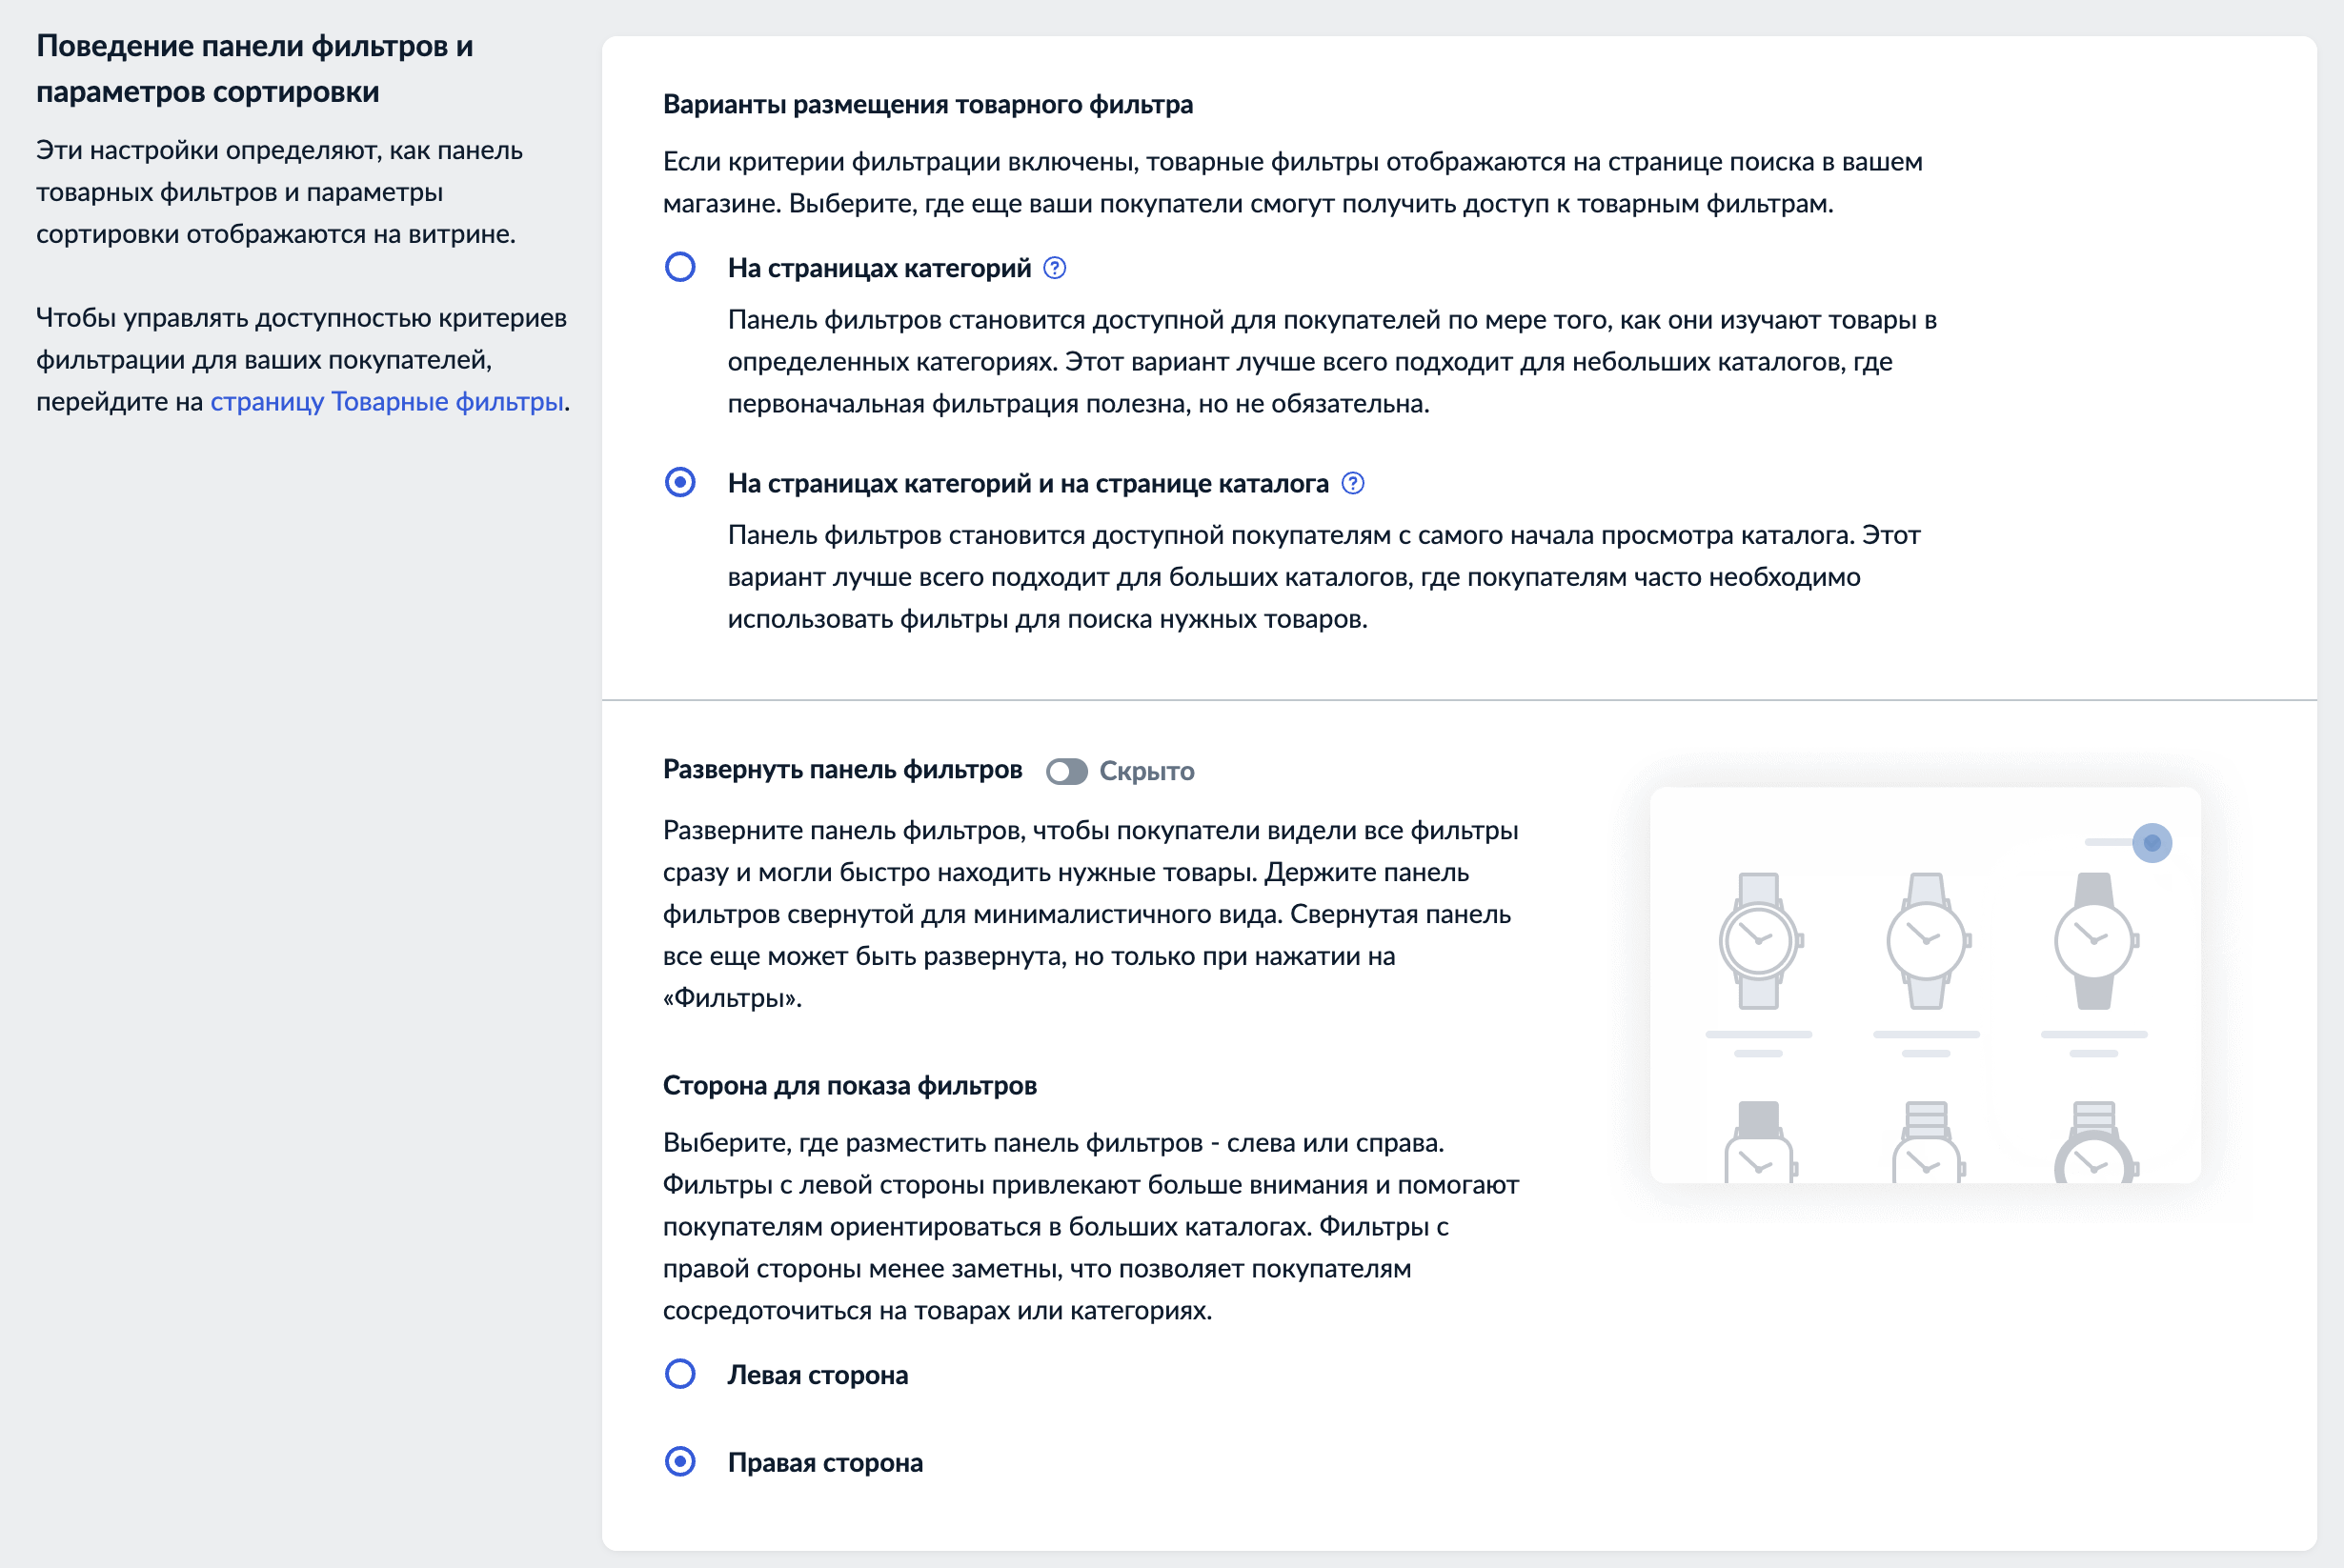The width and height of the screenshot is (2344, 1568).
Task: Click 'Поведение панели фильтров и параметров сортировки' title
Action: point(255,69)
